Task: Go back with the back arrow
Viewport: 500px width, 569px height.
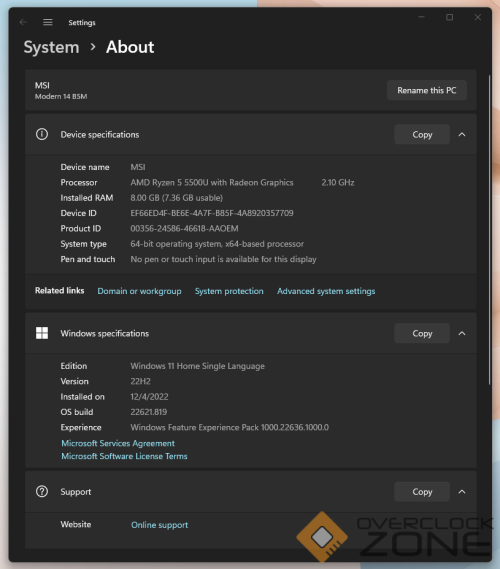Action: pyautogui.click(x=23, y=22)
